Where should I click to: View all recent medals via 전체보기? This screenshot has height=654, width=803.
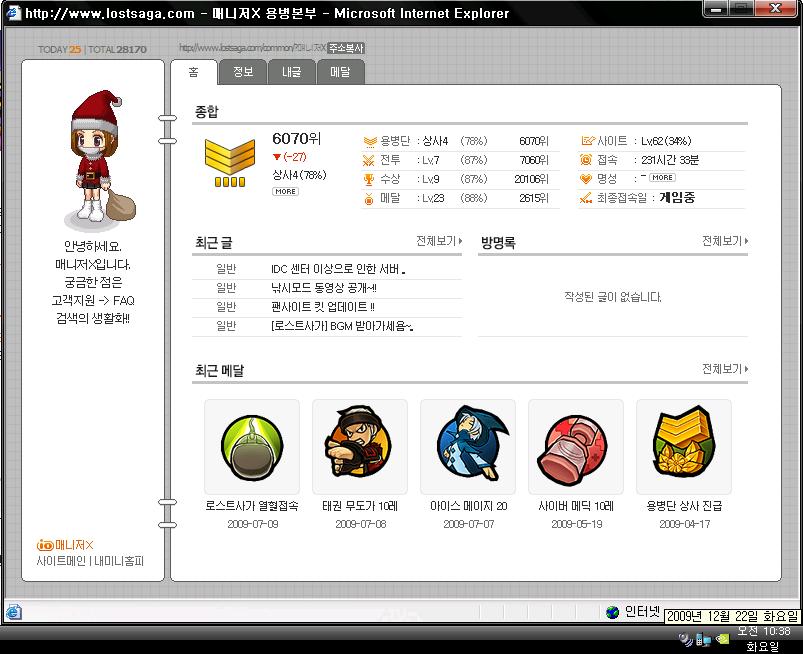coord(725,369)
